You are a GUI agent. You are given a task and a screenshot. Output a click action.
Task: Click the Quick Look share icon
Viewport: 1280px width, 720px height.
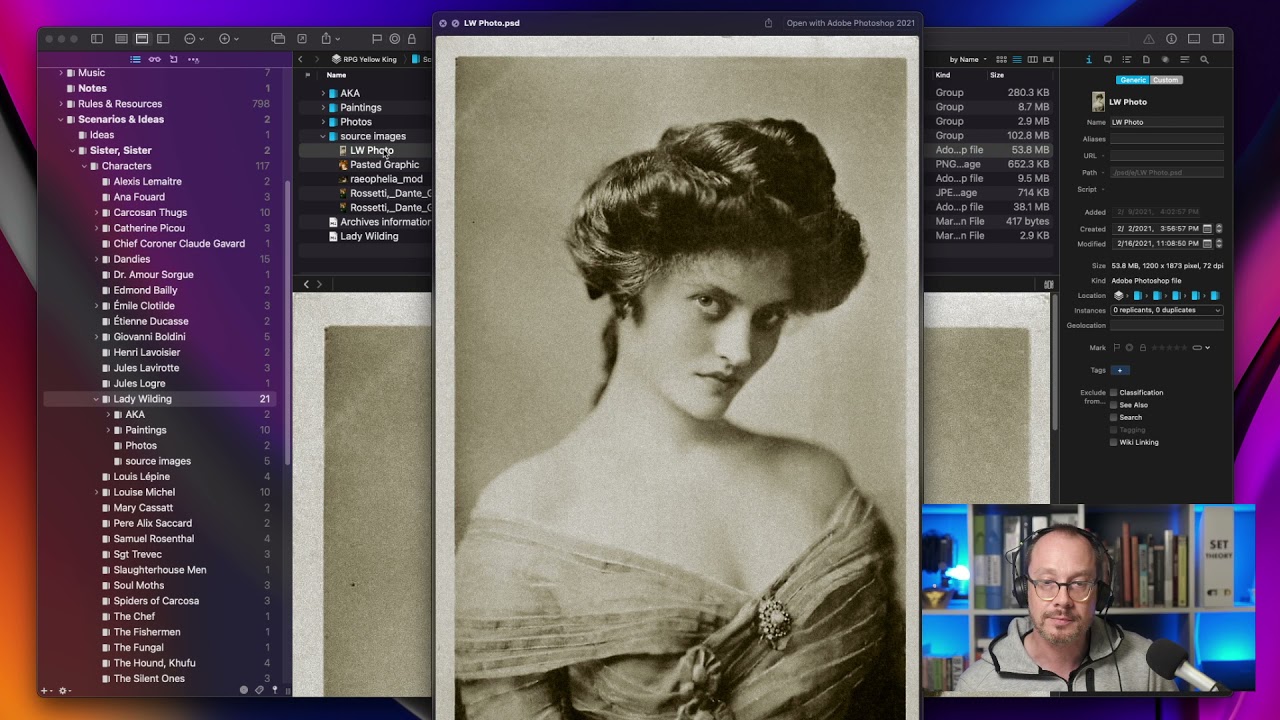tap(768, 23)
